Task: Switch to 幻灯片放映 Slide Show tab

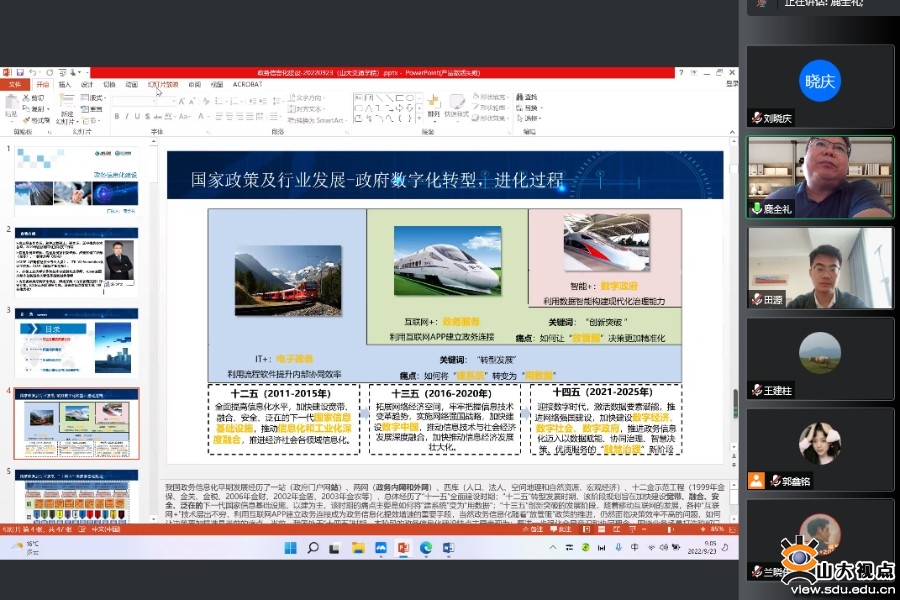Action: click(163, 84)
